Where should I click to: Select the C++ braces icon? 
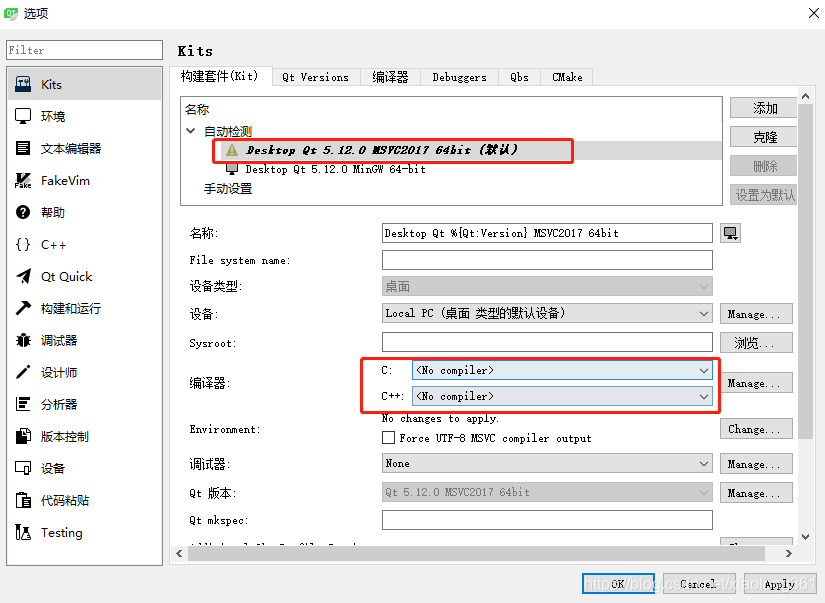[23, 244]
